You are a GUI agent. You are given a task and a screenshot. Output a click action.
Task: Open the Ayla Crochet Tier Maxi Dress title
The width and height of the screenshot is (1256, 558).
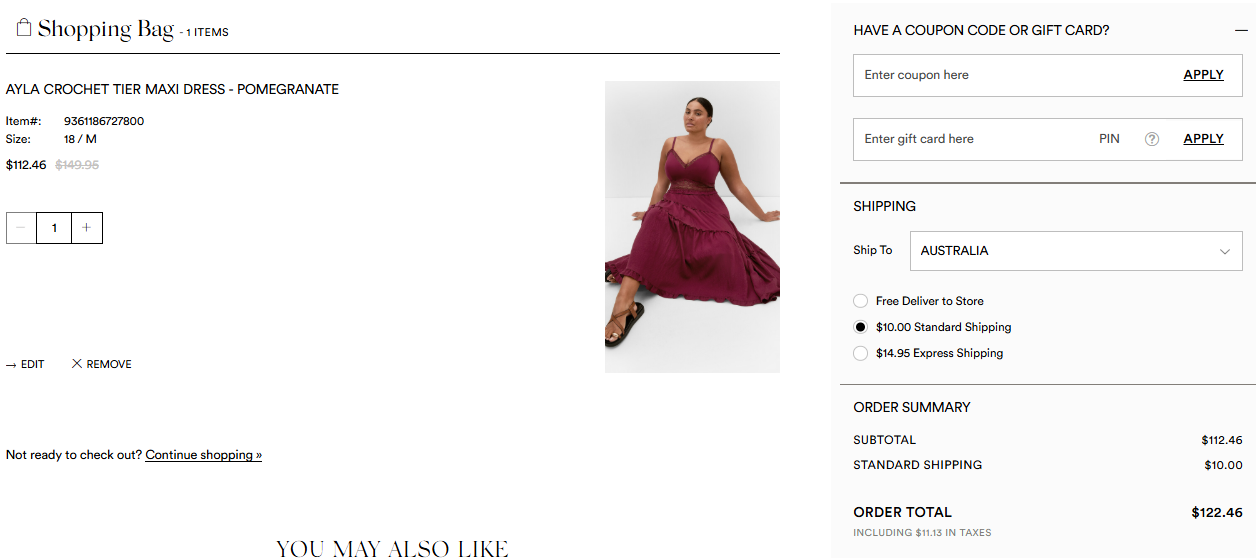click(172, 89)
